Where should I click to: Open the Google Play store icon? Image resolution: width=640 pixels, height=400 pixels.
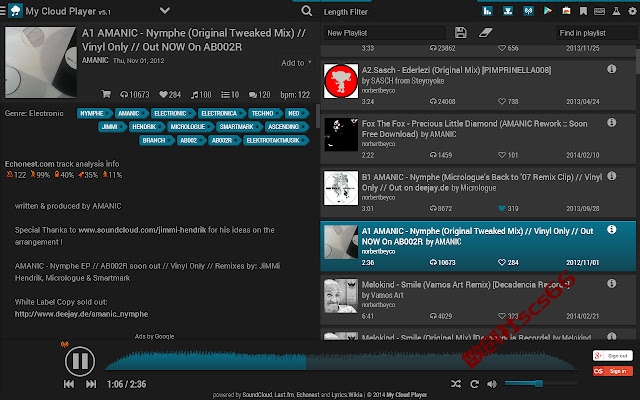548,11
